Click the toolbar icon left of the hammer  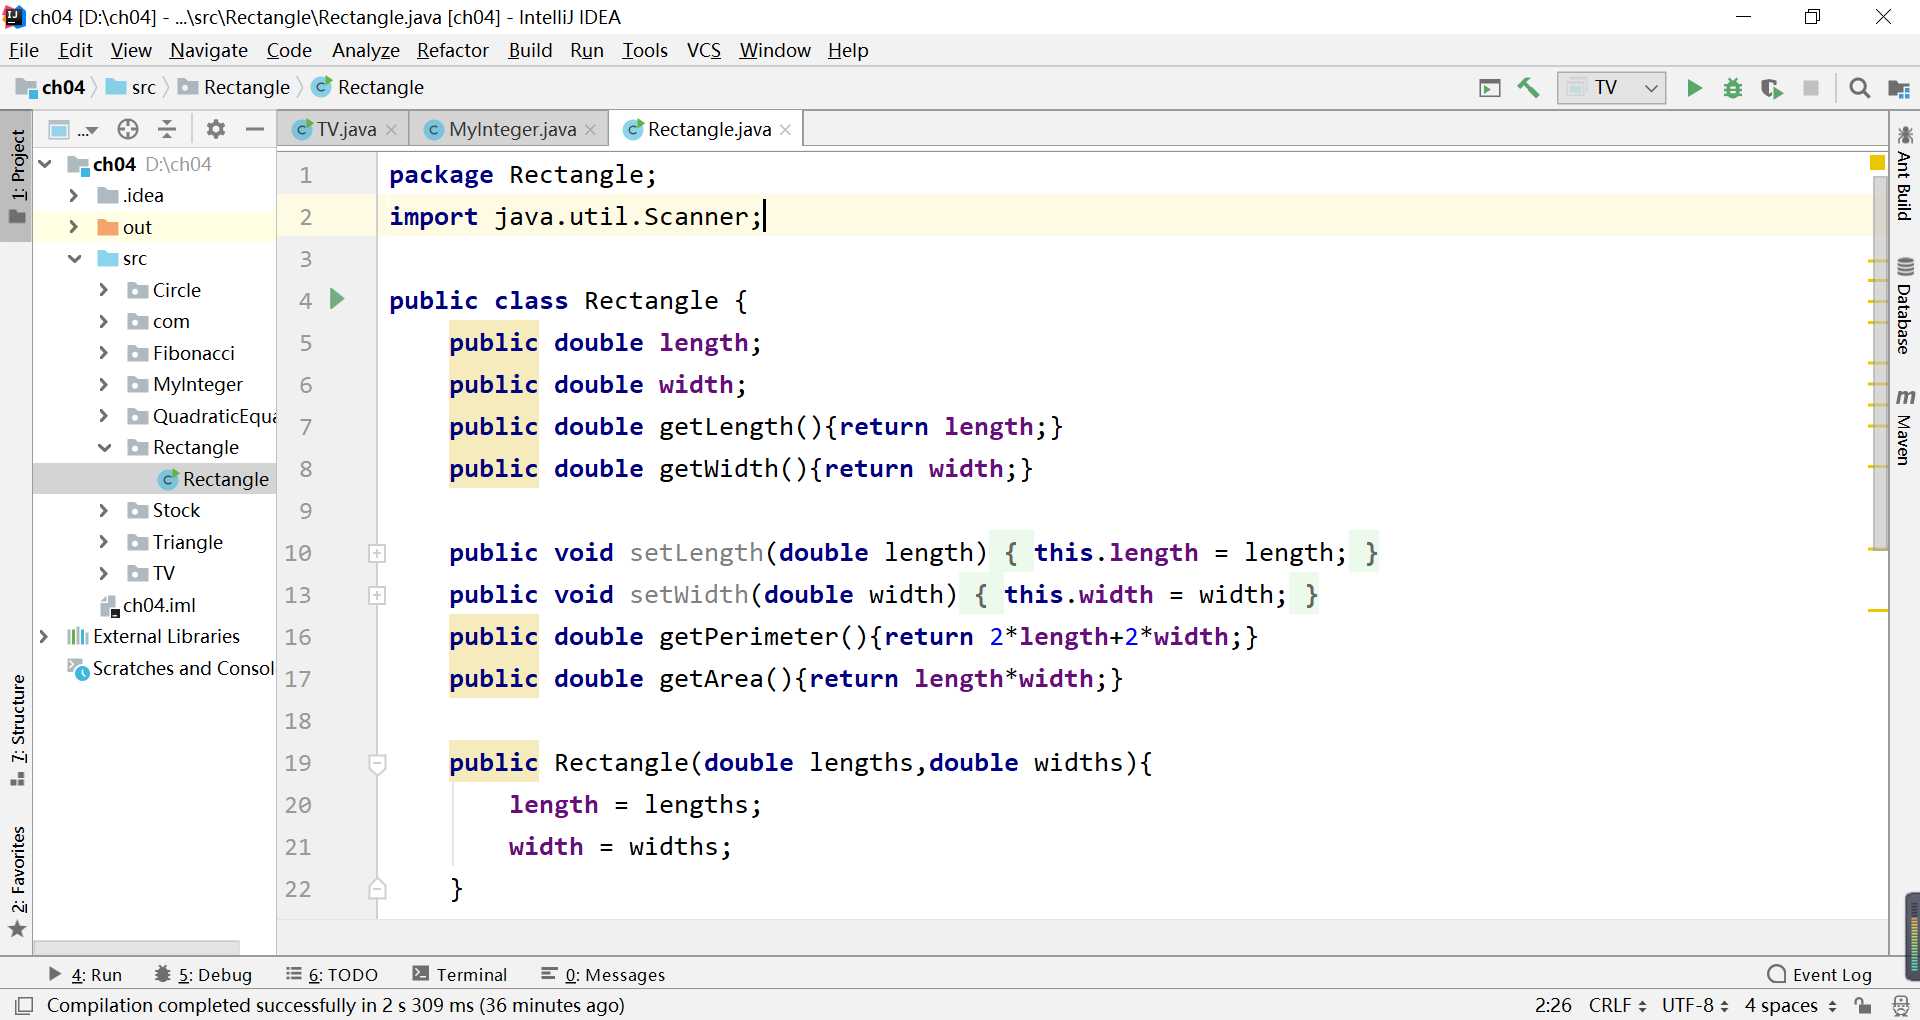tap(1490, 88)
